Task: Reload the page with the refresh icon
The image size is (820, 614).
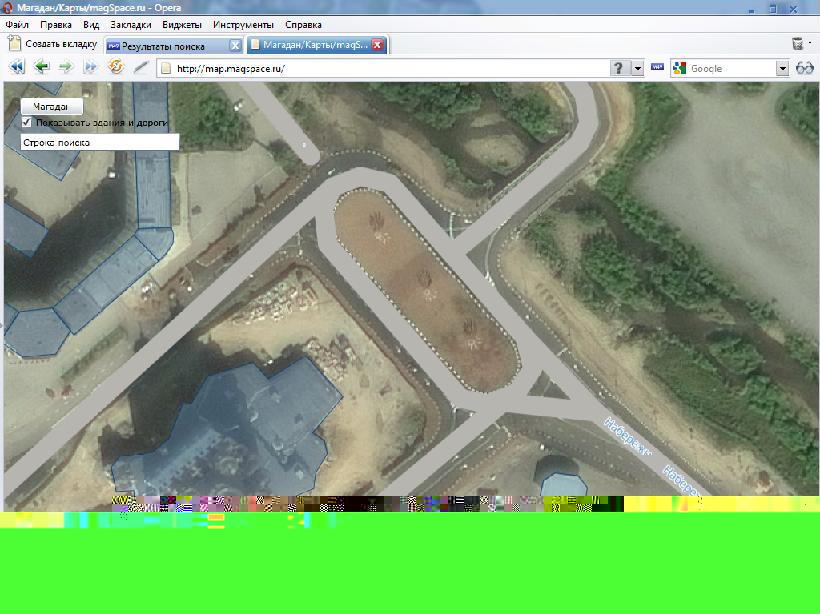Action: pos(115,68)
